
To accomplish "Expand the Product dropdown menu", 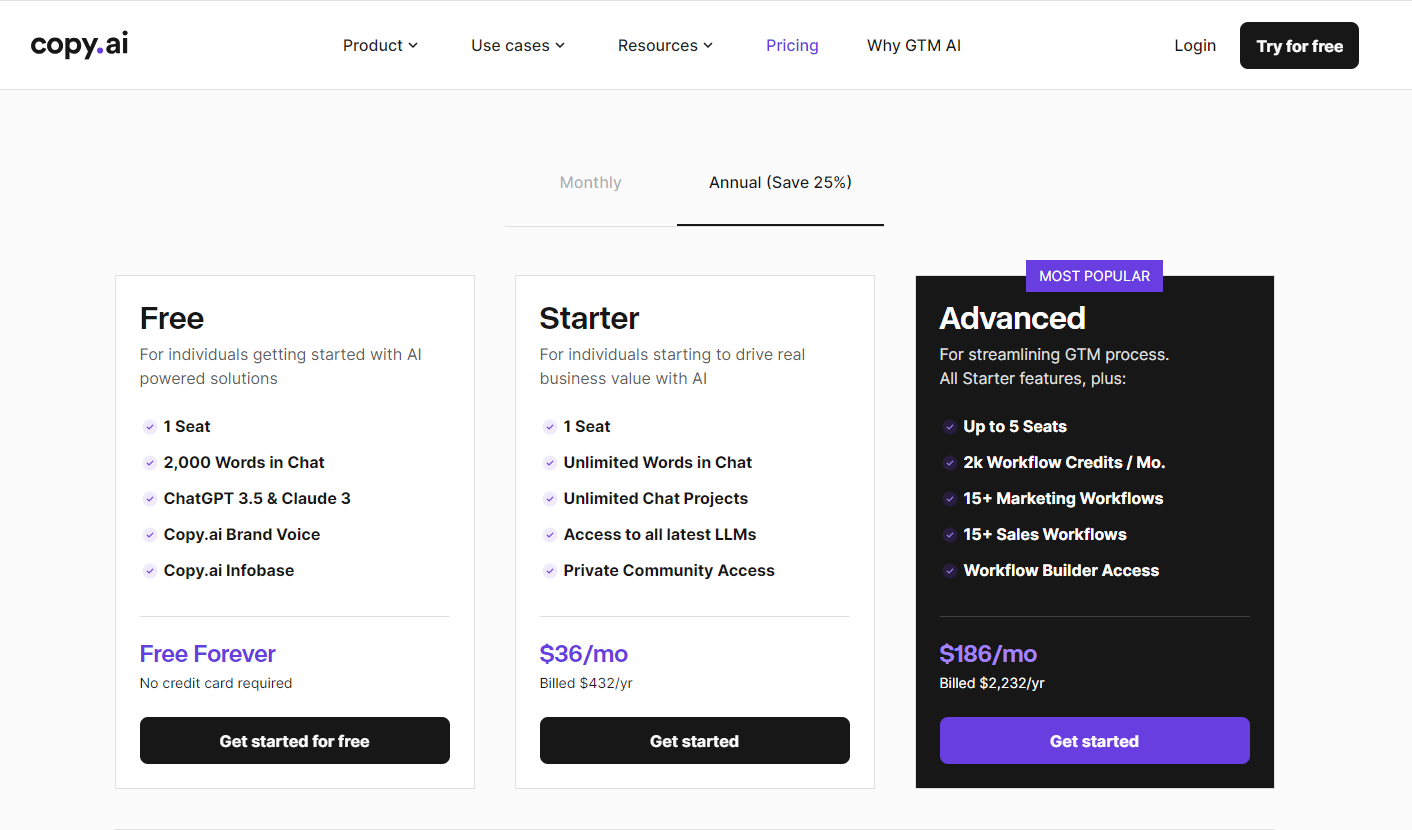I will tap(380, 45).
